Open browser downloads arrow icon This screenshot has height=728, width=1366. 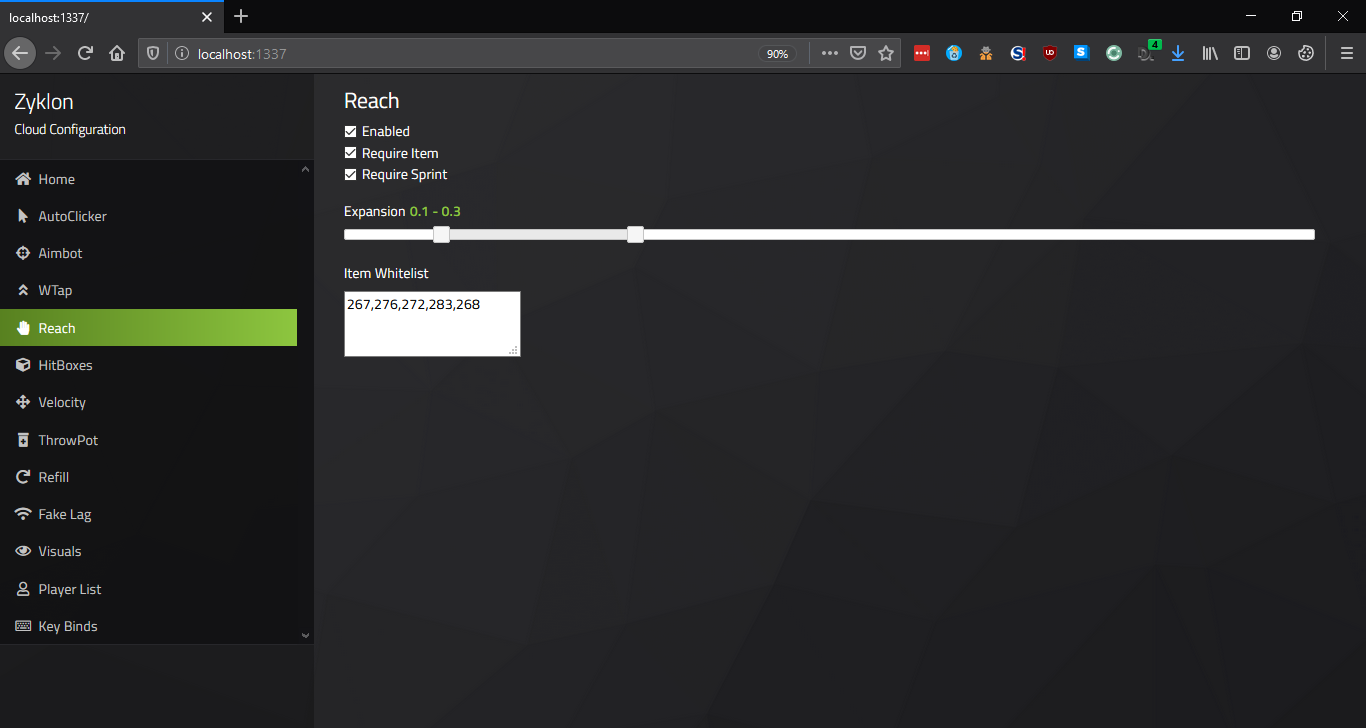[x=1178, y=53]
